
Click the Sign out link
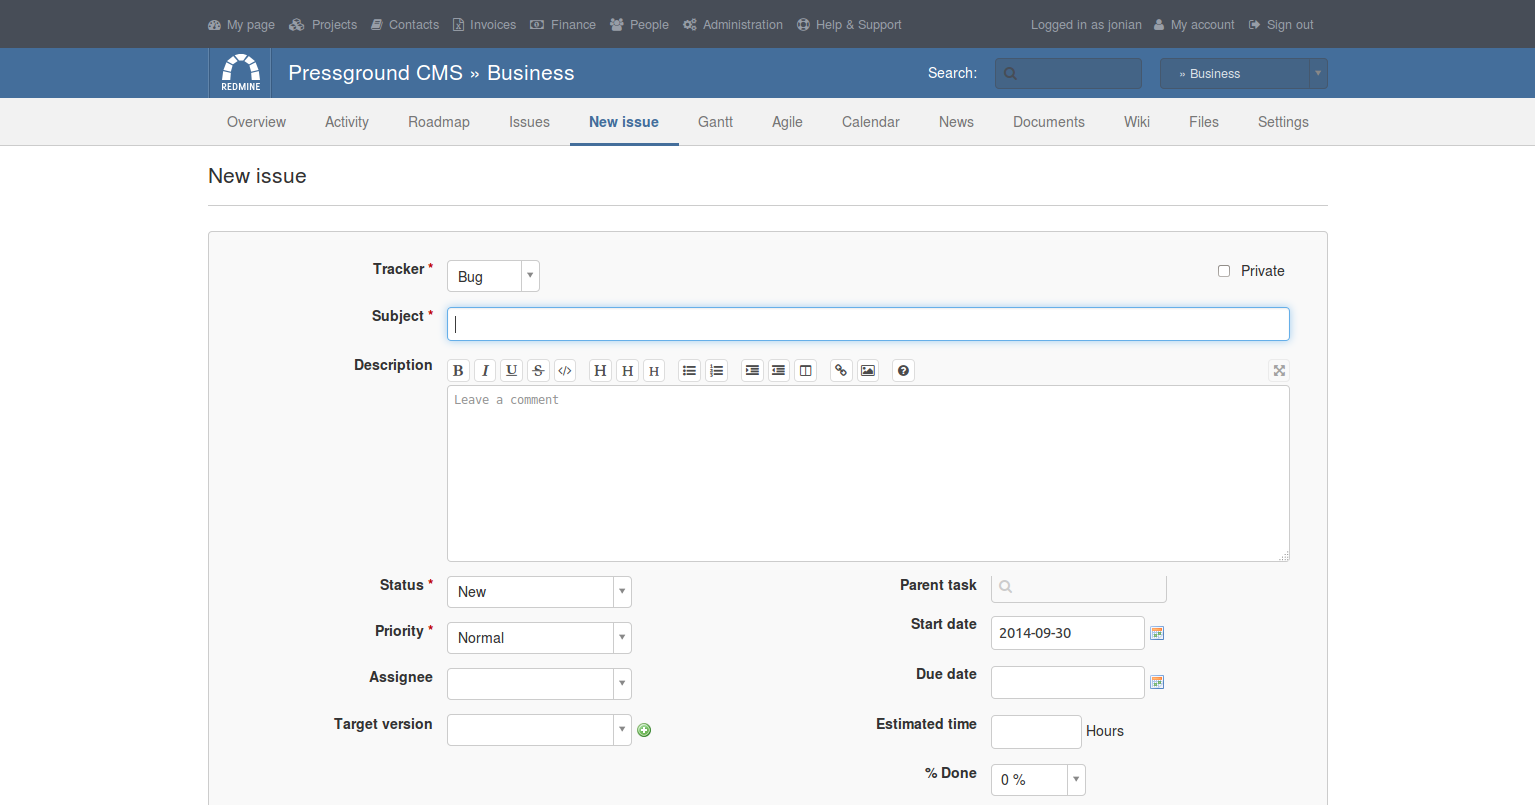click(1289, 25)
